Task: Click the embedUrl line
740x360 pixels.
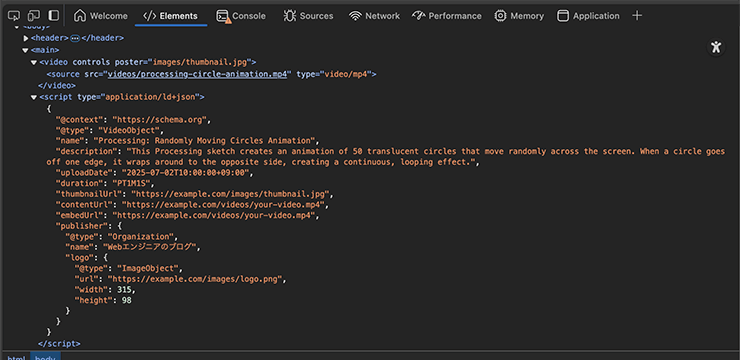Action: point(188,216)
